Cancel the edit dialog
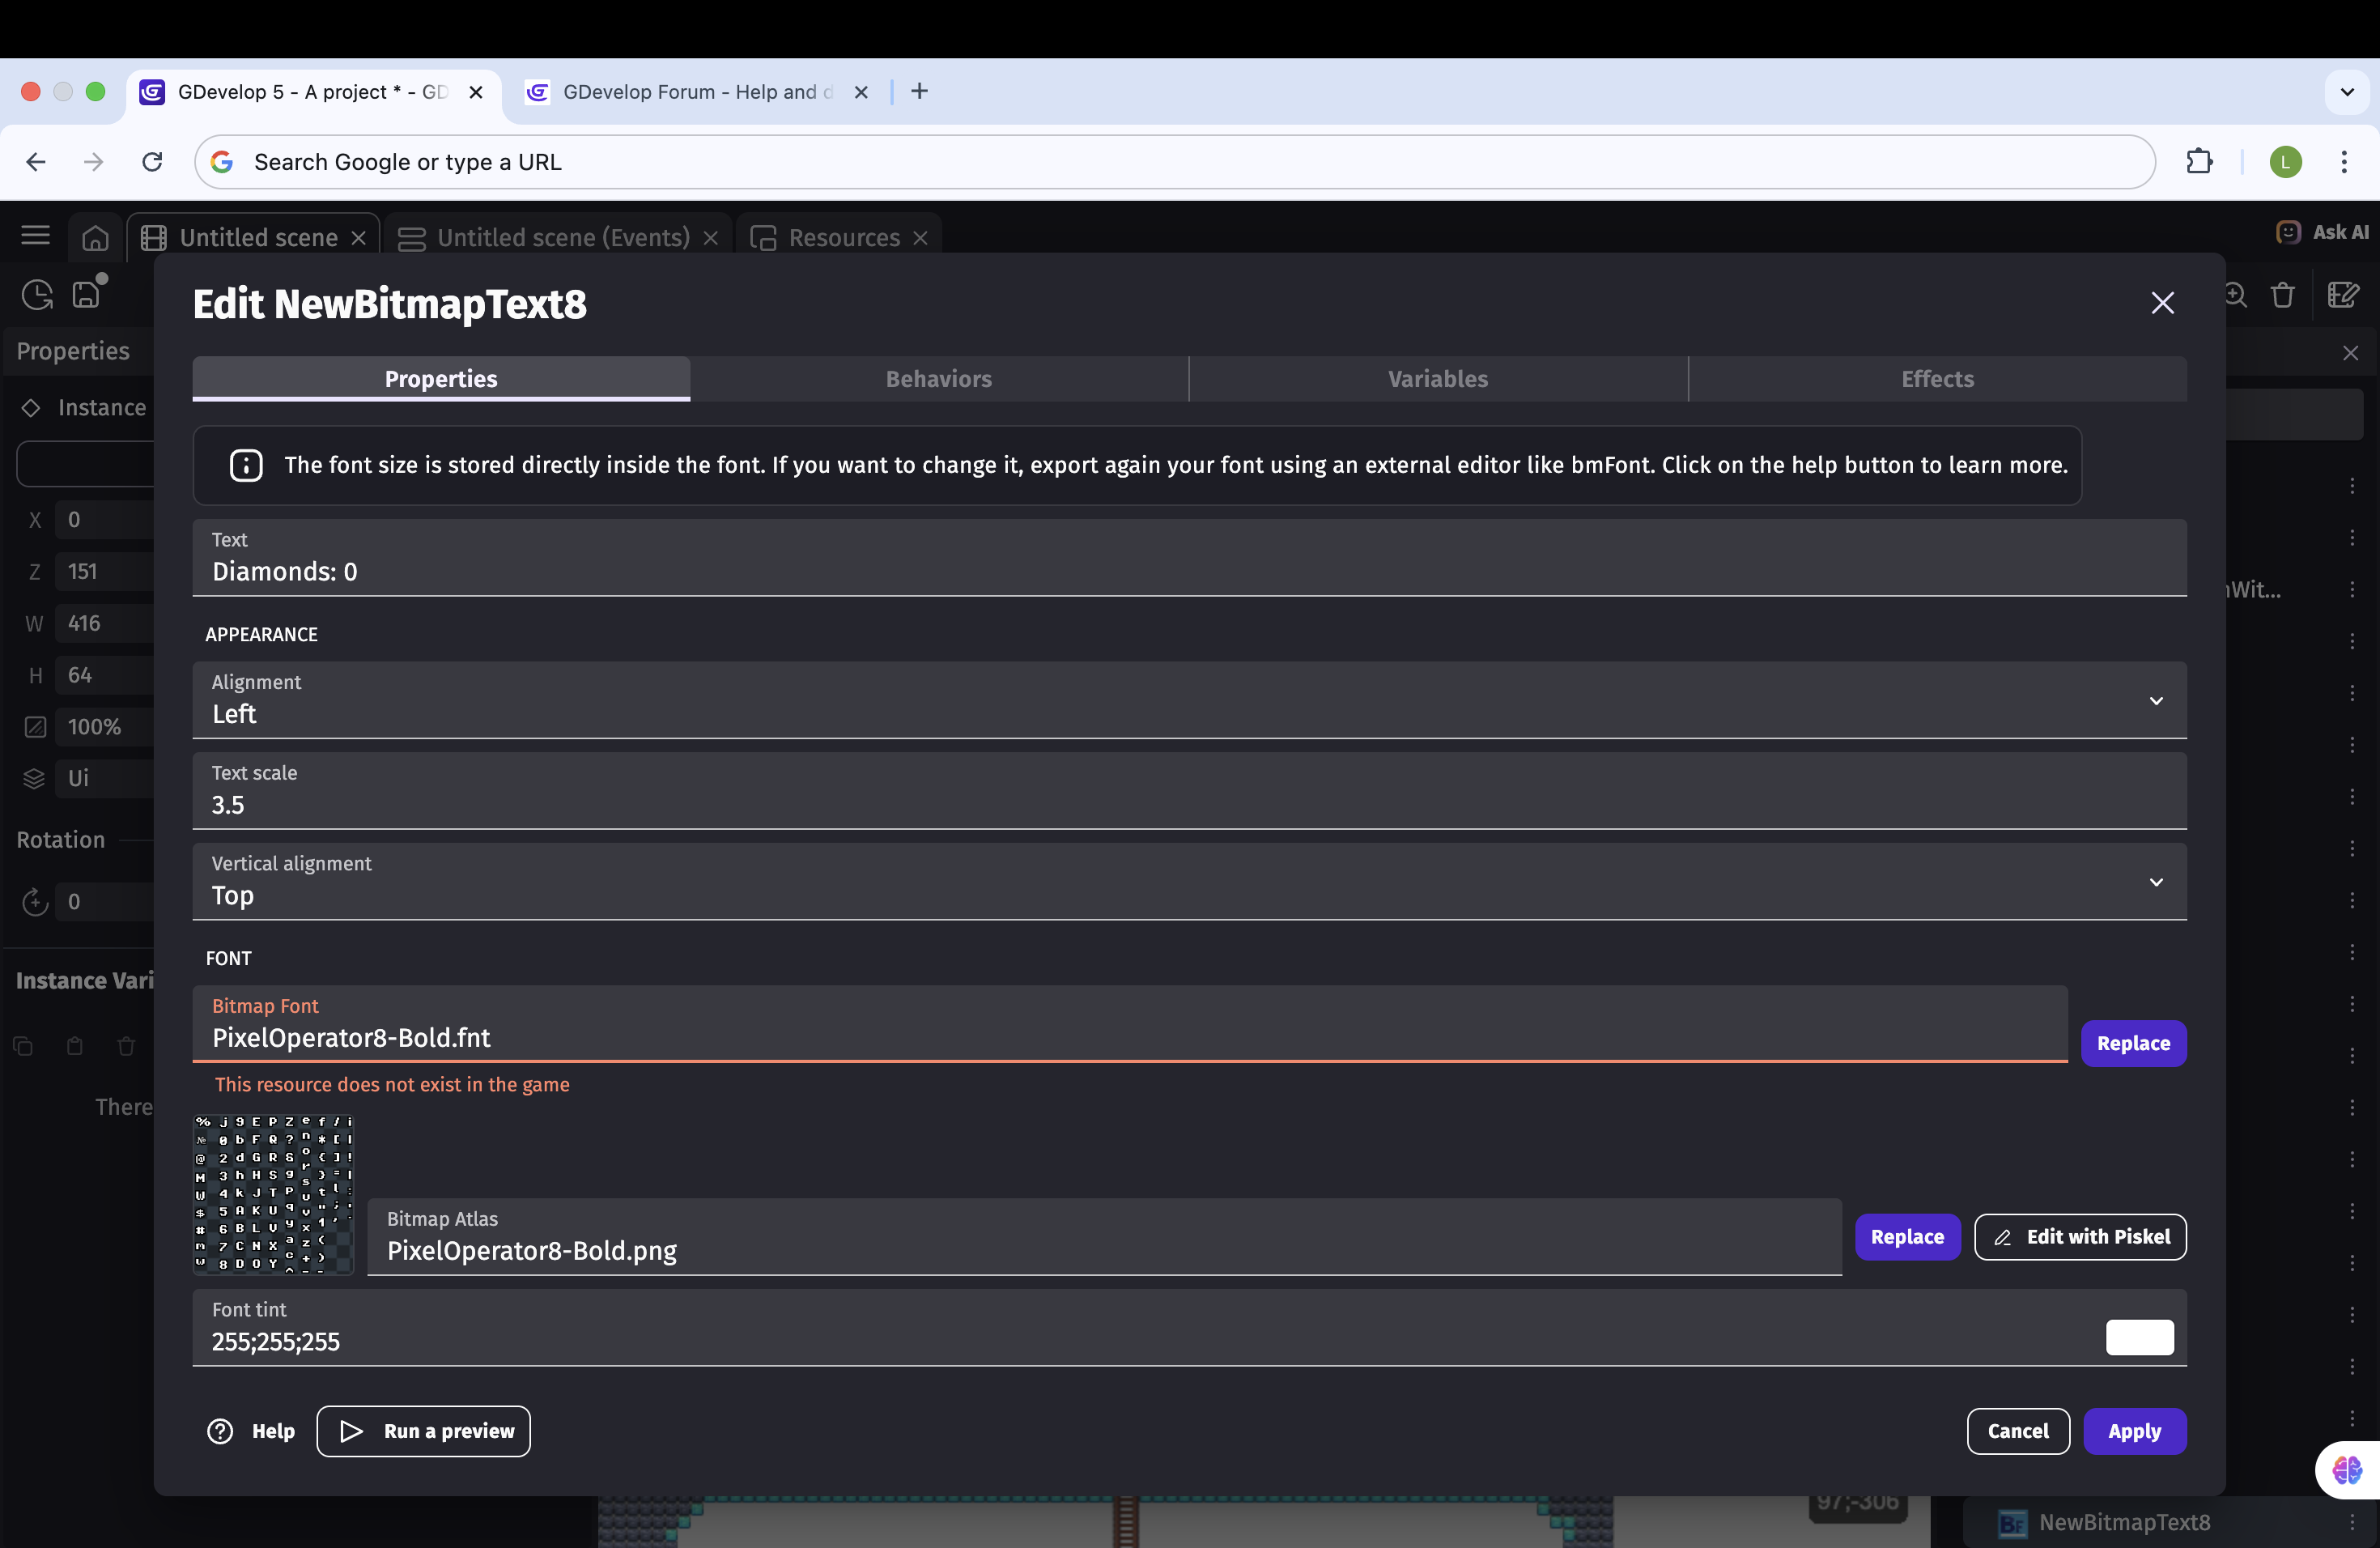This screenshot has height=1548, width=2380. 2018,1431
